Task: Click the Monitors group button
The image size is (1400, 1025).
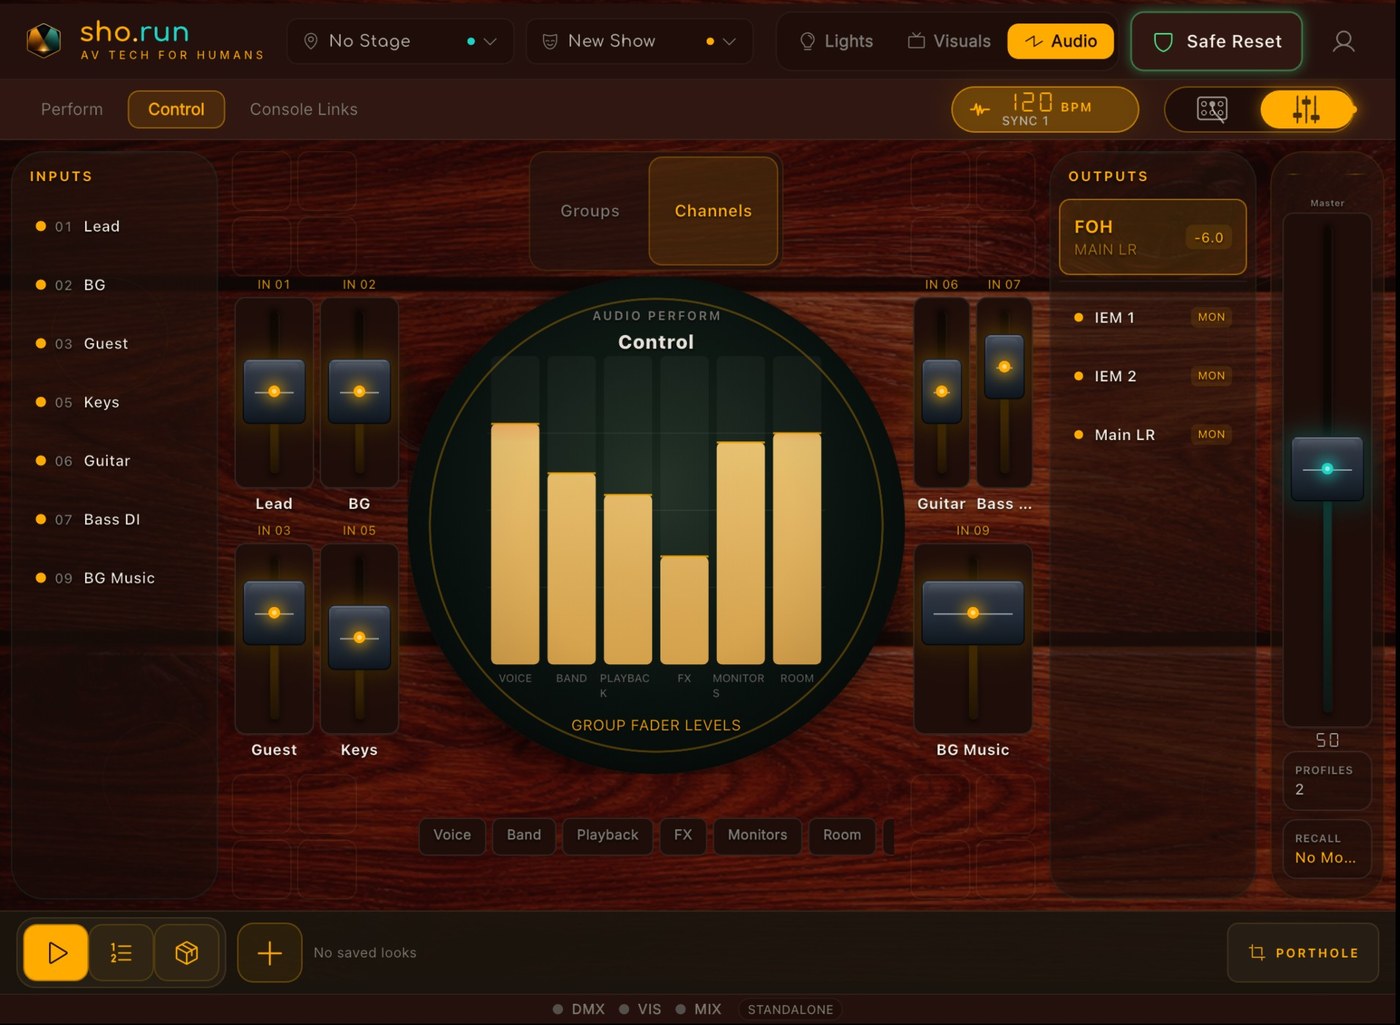Action: point(757,835)
